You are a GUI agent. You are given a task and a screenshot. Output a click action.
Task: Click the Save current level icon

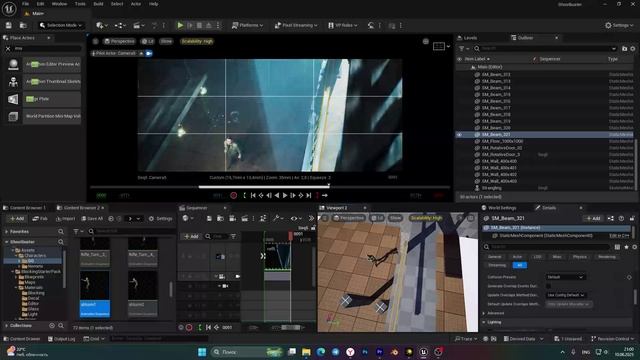coord(9,25)
